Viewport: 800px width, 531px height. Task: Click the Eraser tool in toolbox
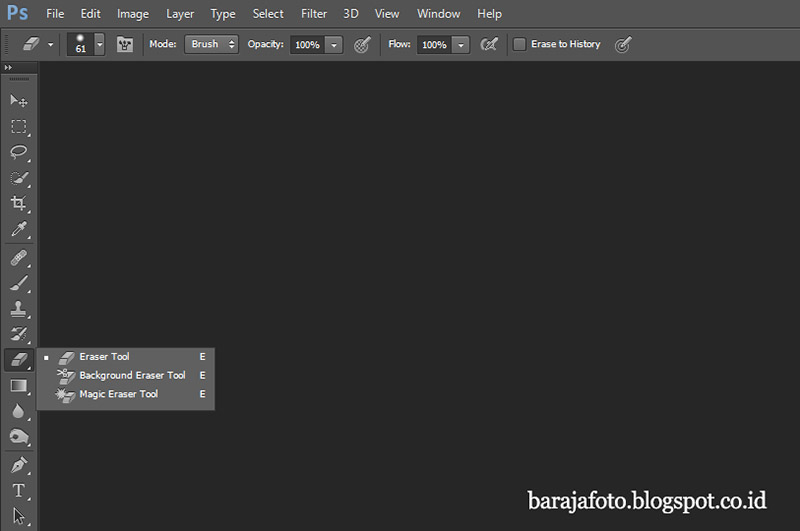tap(19, 360)
